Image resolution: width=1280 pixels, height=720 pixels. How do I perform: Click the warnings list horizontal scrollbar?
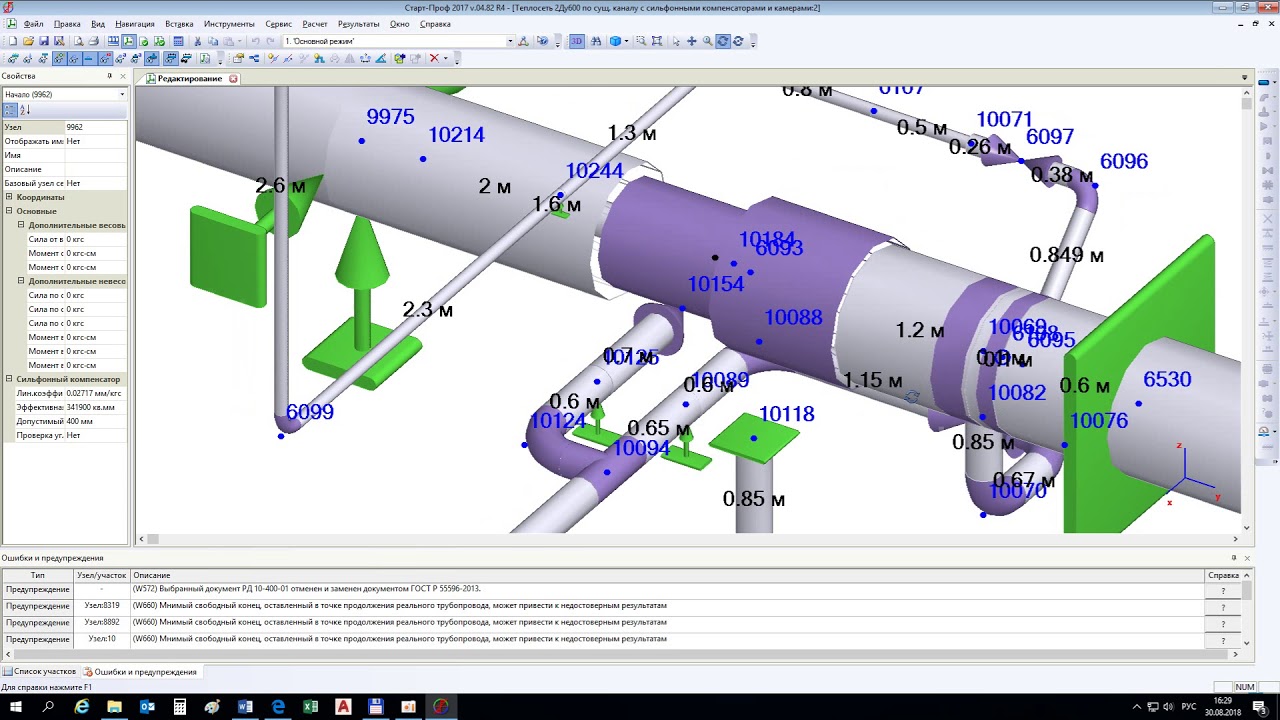tap(620, 654)
